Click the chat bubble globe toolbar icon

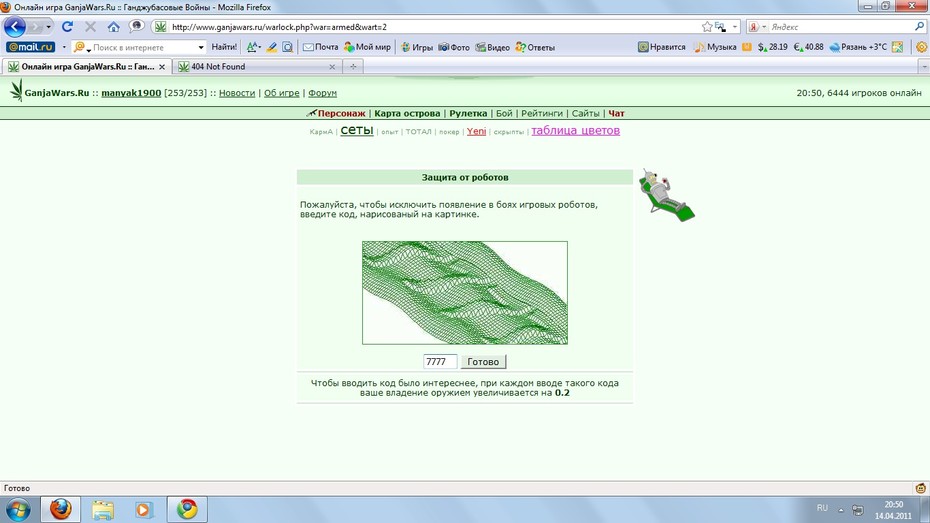pyautogui.click(x=136, y=26)
